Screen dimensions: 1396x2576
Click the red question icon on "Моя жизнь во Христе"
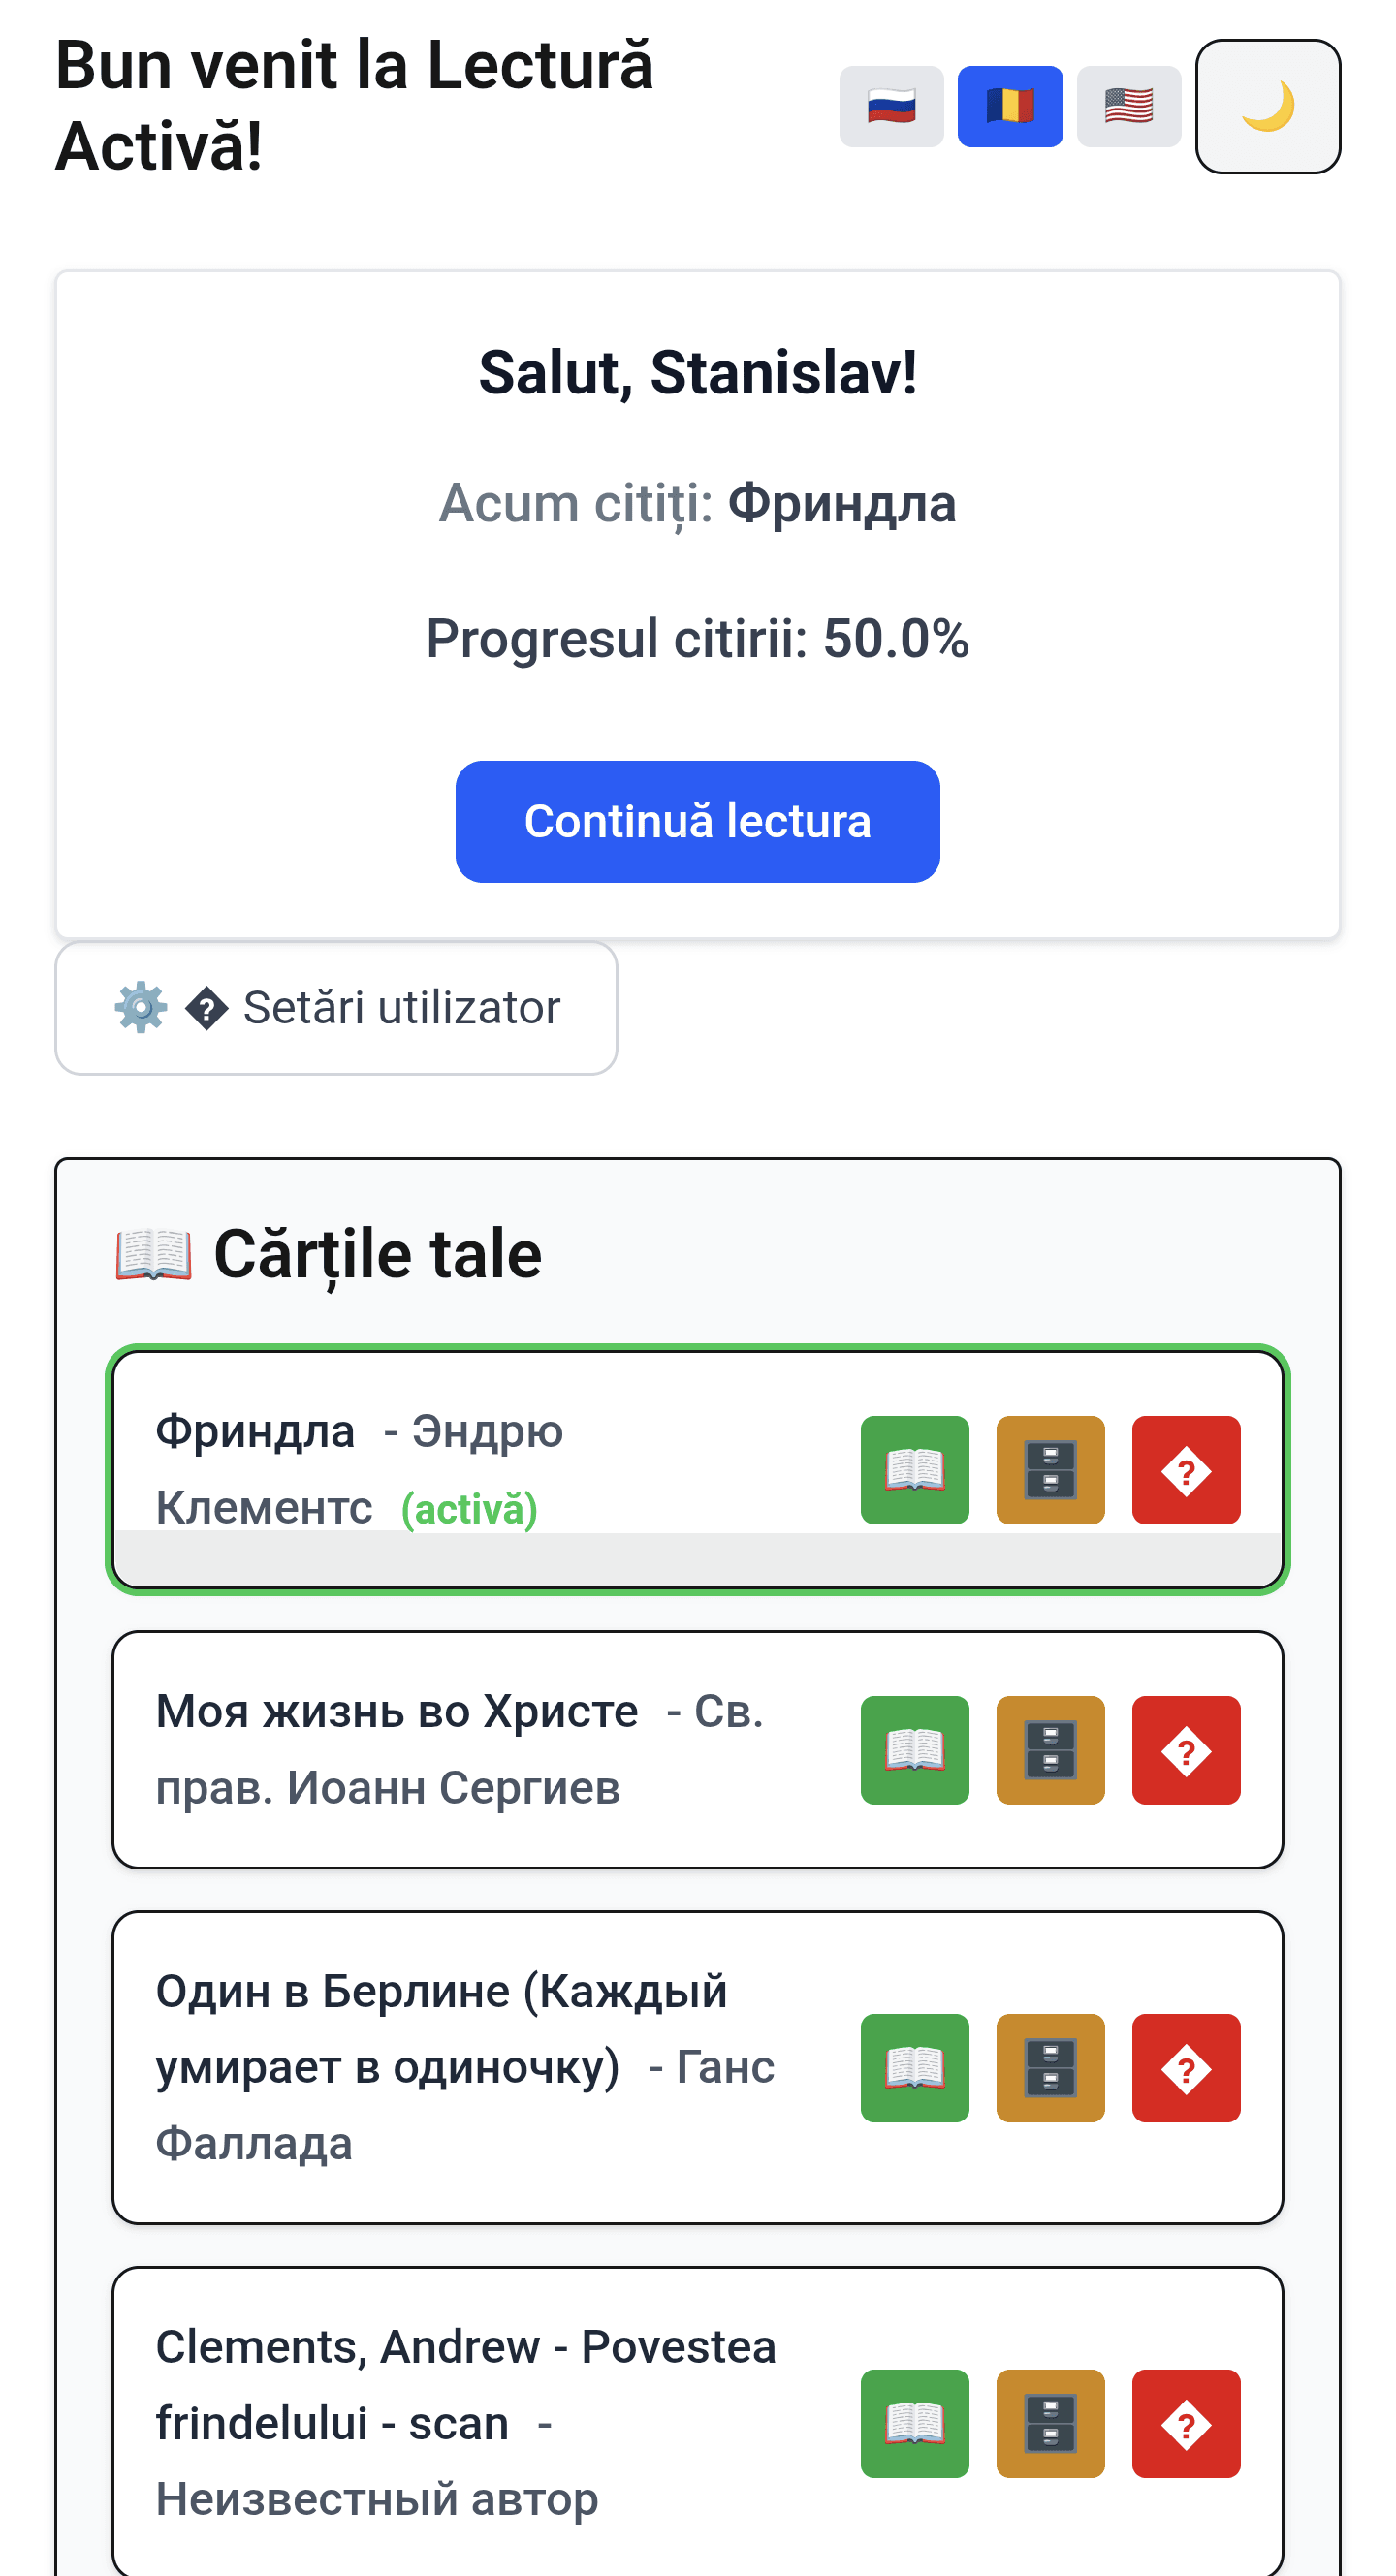point(1186,1750)
